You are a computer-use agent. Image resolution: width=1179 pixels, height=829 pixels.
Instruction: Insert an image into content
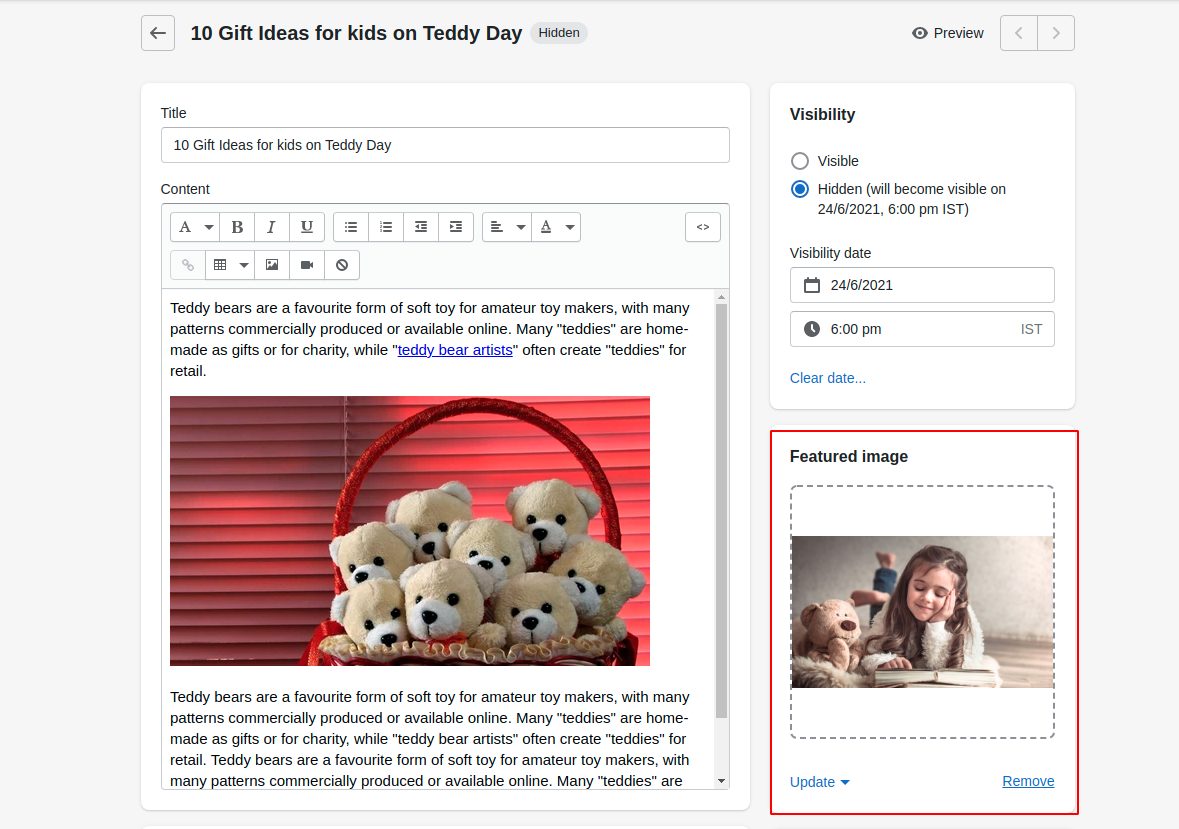pos(272,265)
